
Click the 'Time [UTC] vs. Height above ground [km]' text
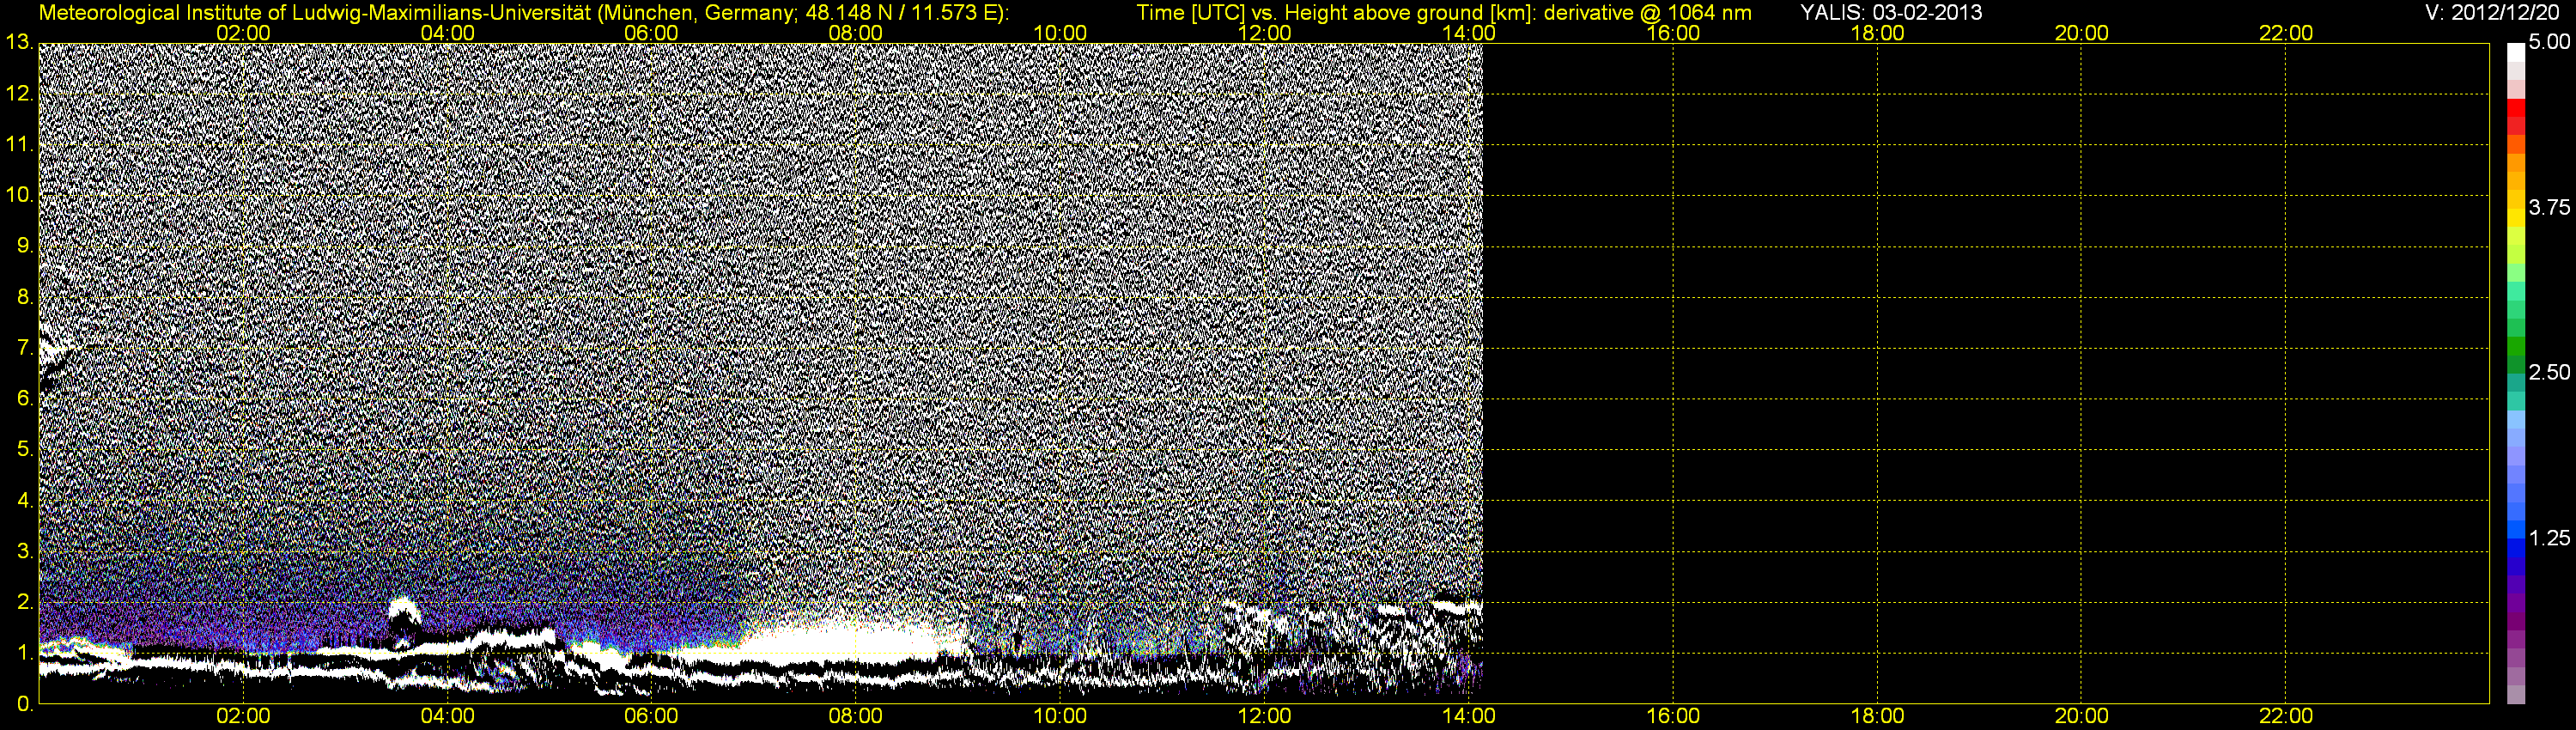(1335, 13)
